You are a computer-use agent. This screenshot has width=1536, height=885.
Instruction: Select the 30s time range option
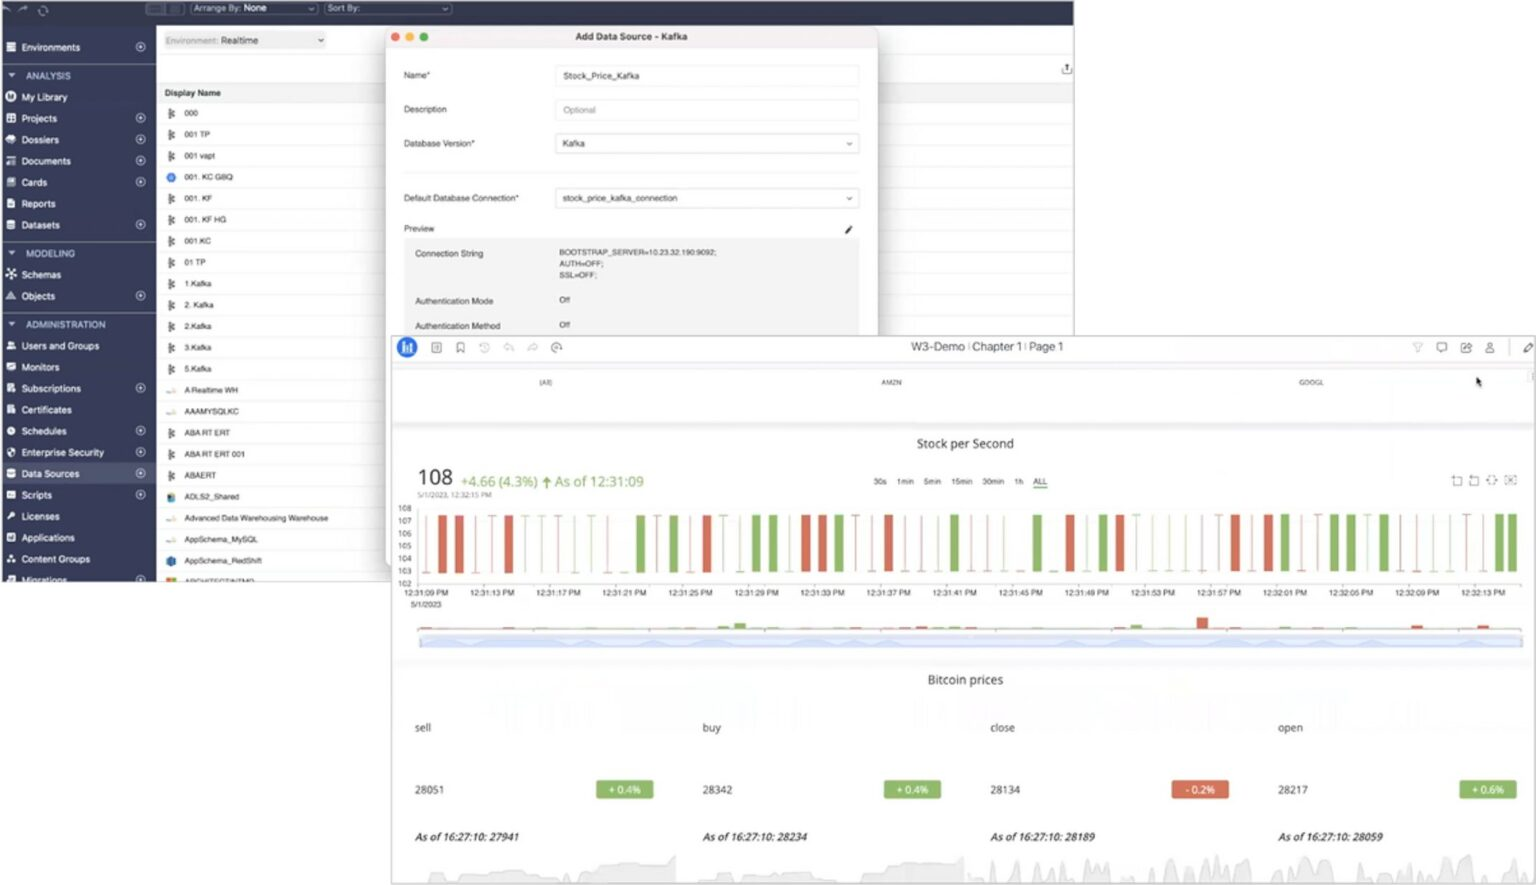[x=879, y=482]
